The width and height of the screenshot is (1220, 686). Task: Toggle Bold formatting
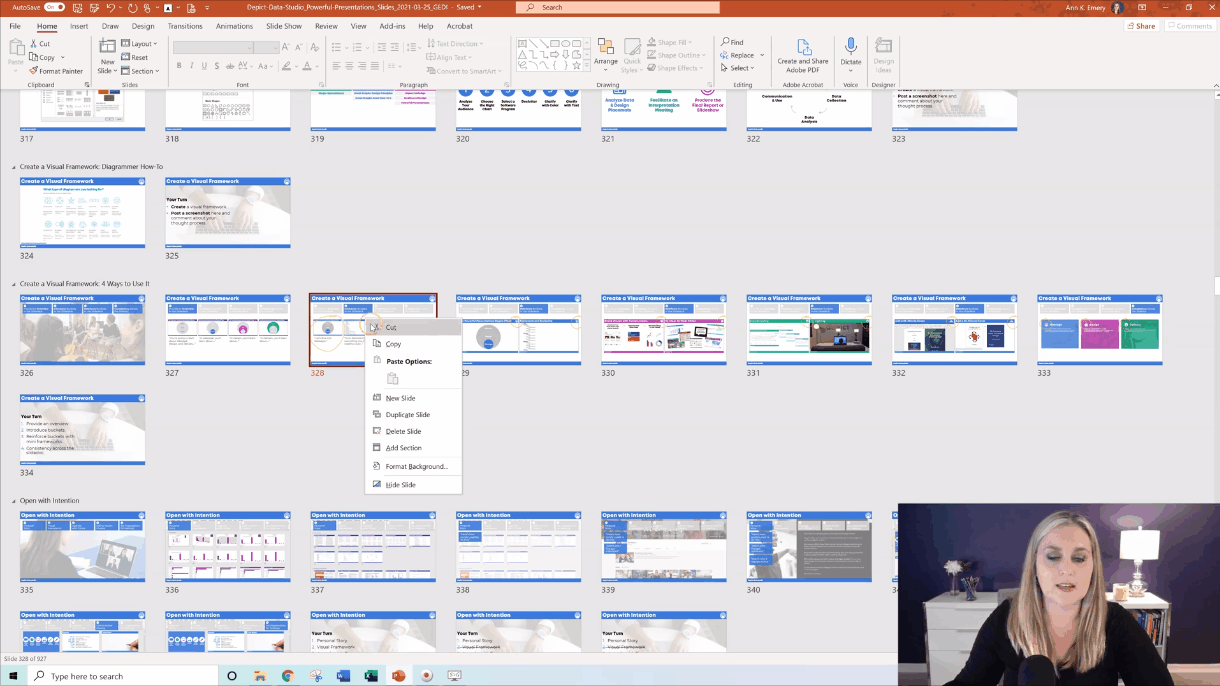pyautogui.click(x=179, y=66)
